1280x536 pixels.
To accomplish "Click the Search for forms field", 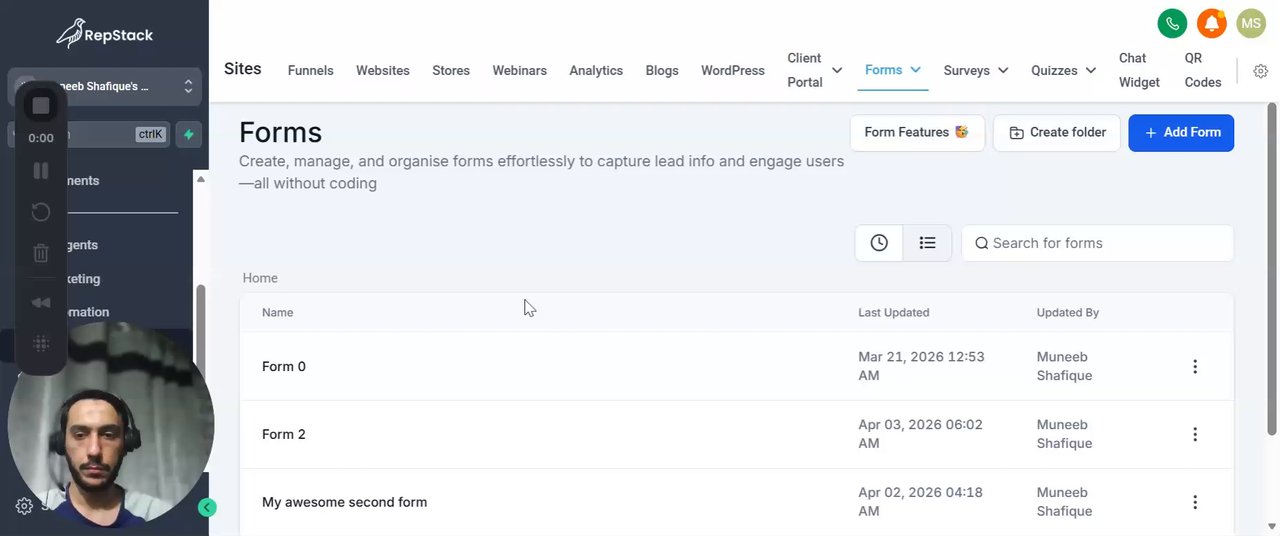I will click(x=1097, y=243).
